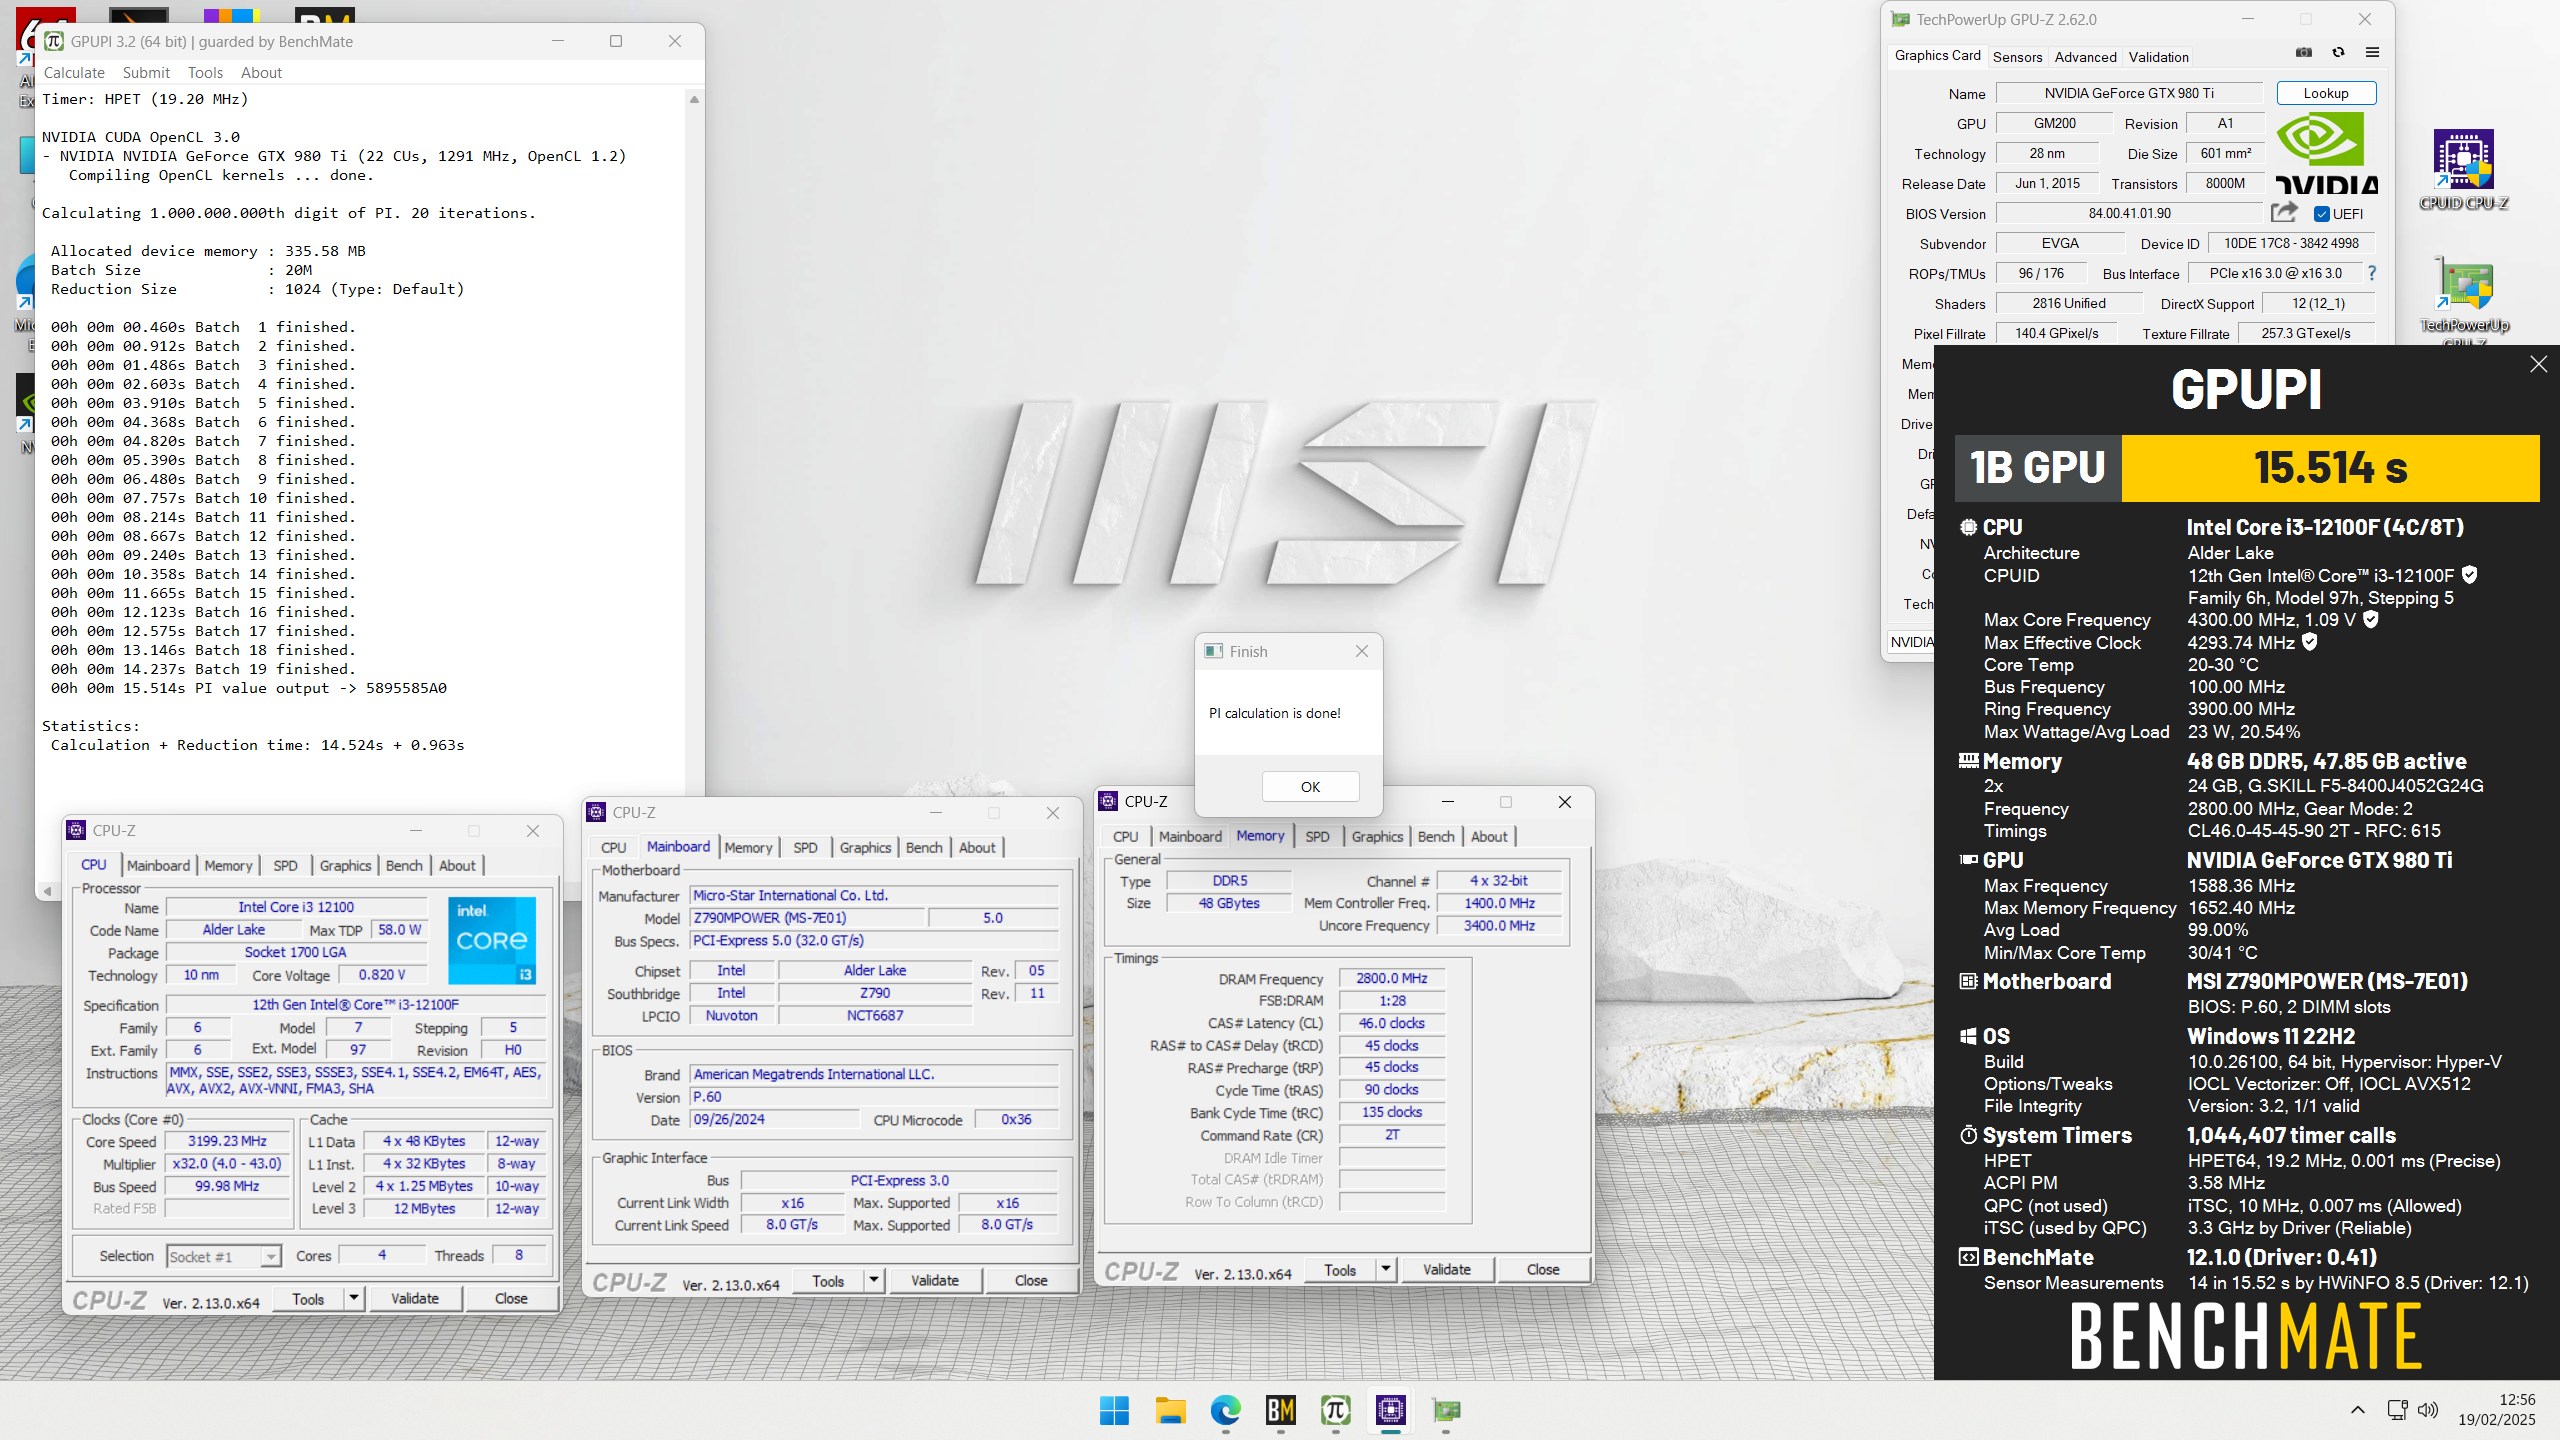Switch to the Validation tab in GPU-Z
The image size is (2560, 1440).
coord(2158,57)
